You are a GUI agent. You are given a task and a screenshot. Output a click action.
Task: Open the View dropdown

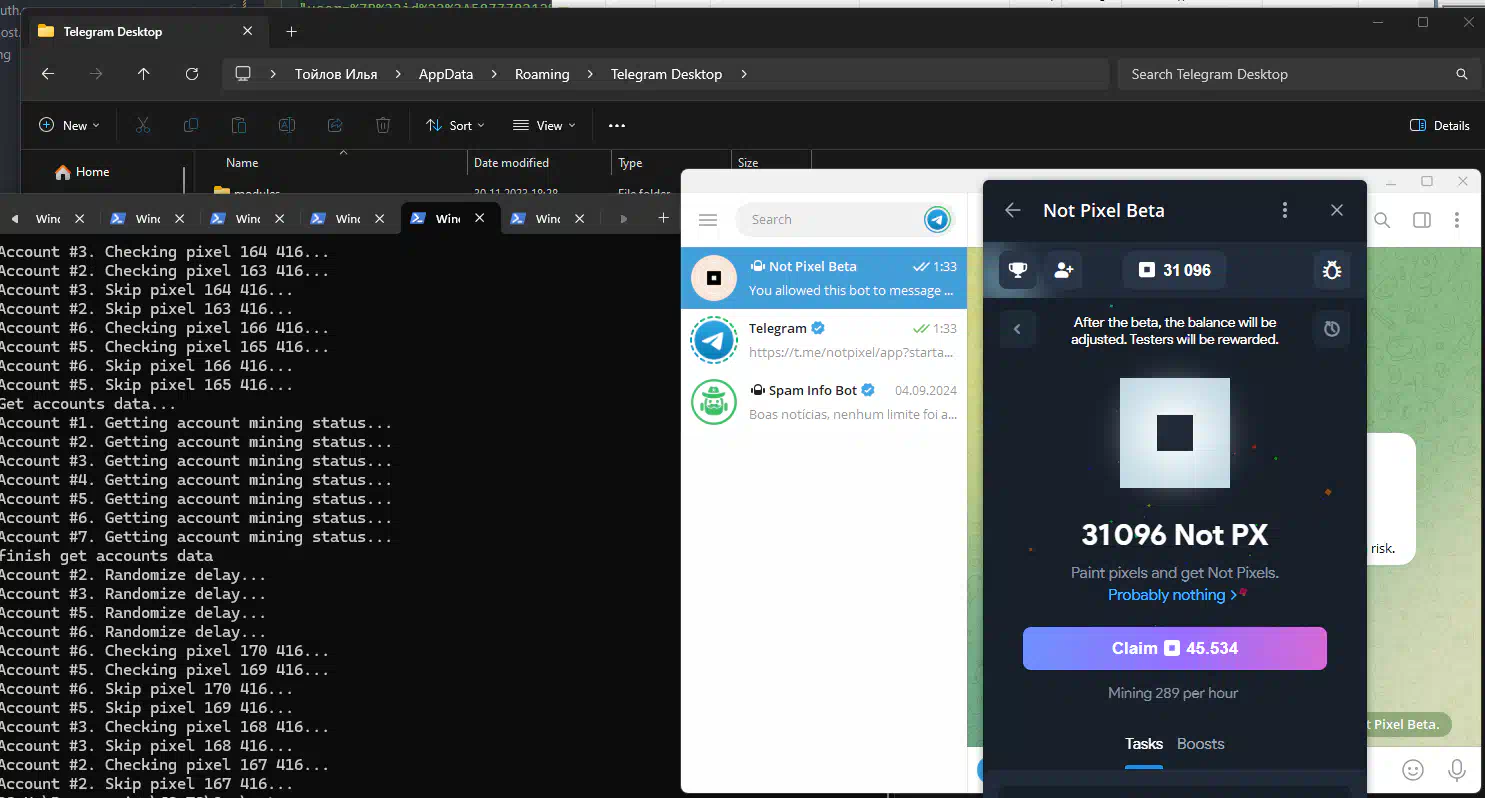click(544, 125)
